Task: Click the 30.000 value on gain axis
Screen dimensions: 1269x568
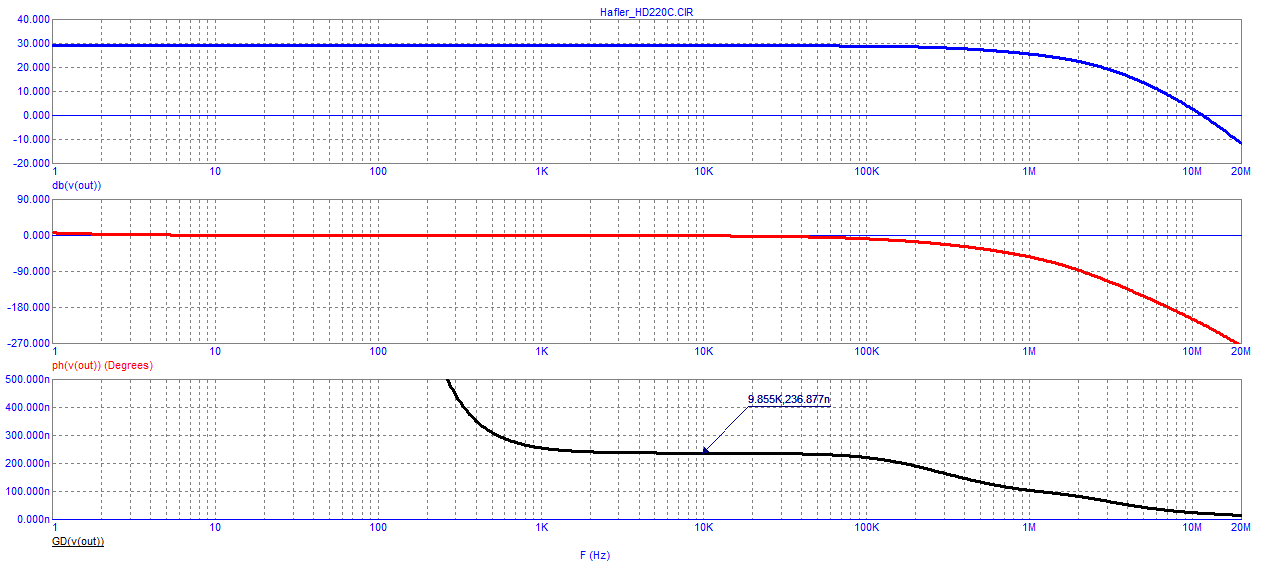Action: pyautogui.click(x=35, y=44)
